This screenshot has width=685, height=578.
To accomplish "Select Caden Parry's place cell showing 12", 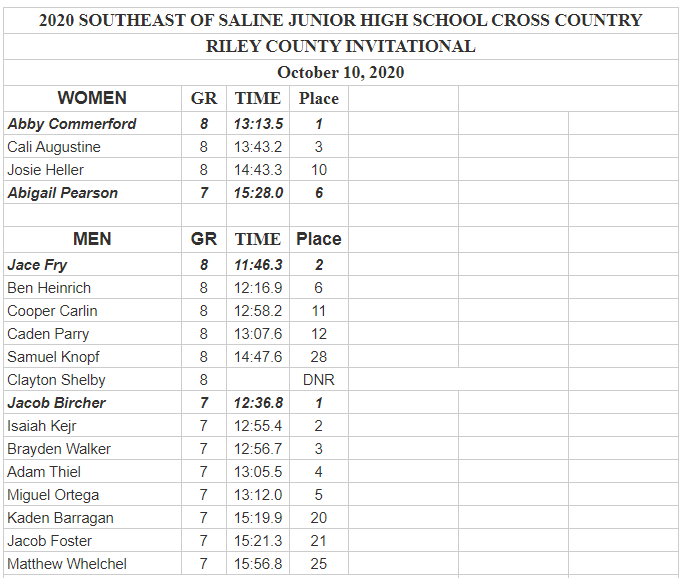I will 318,334.
